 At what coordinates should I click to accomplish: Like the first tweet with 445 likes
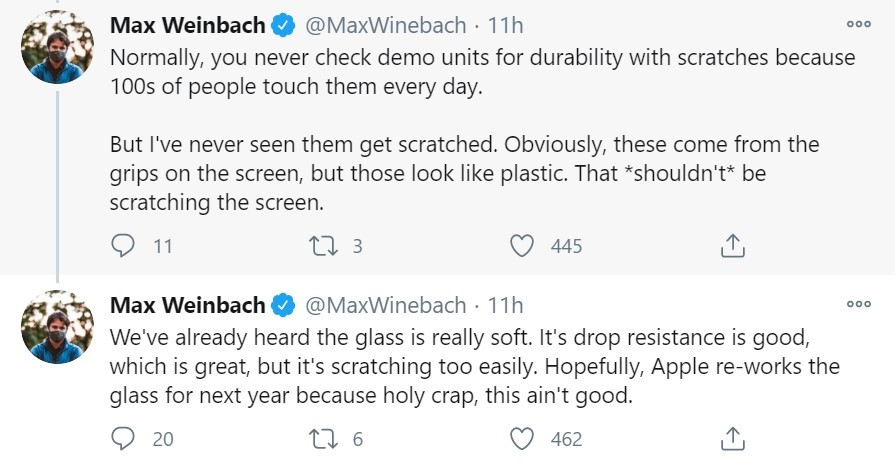pos(523,245)
